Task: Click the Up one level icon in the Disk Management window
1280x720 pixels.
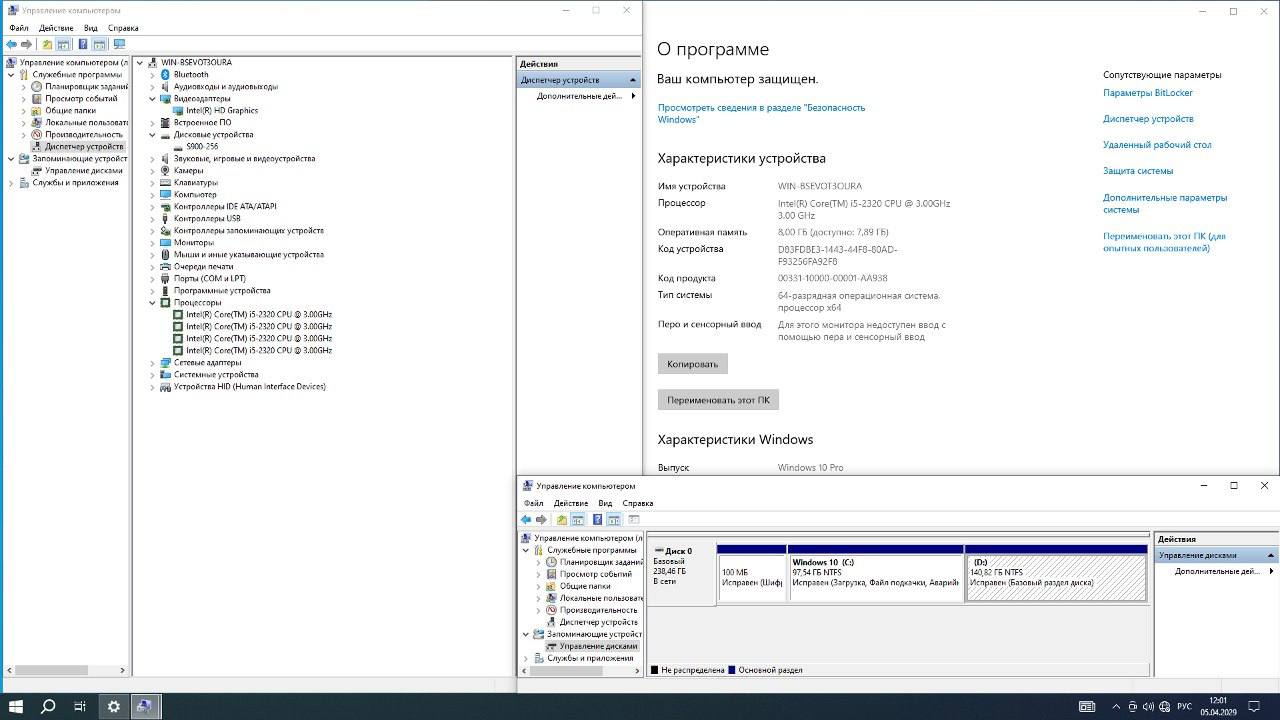Action: click(561, 520)
